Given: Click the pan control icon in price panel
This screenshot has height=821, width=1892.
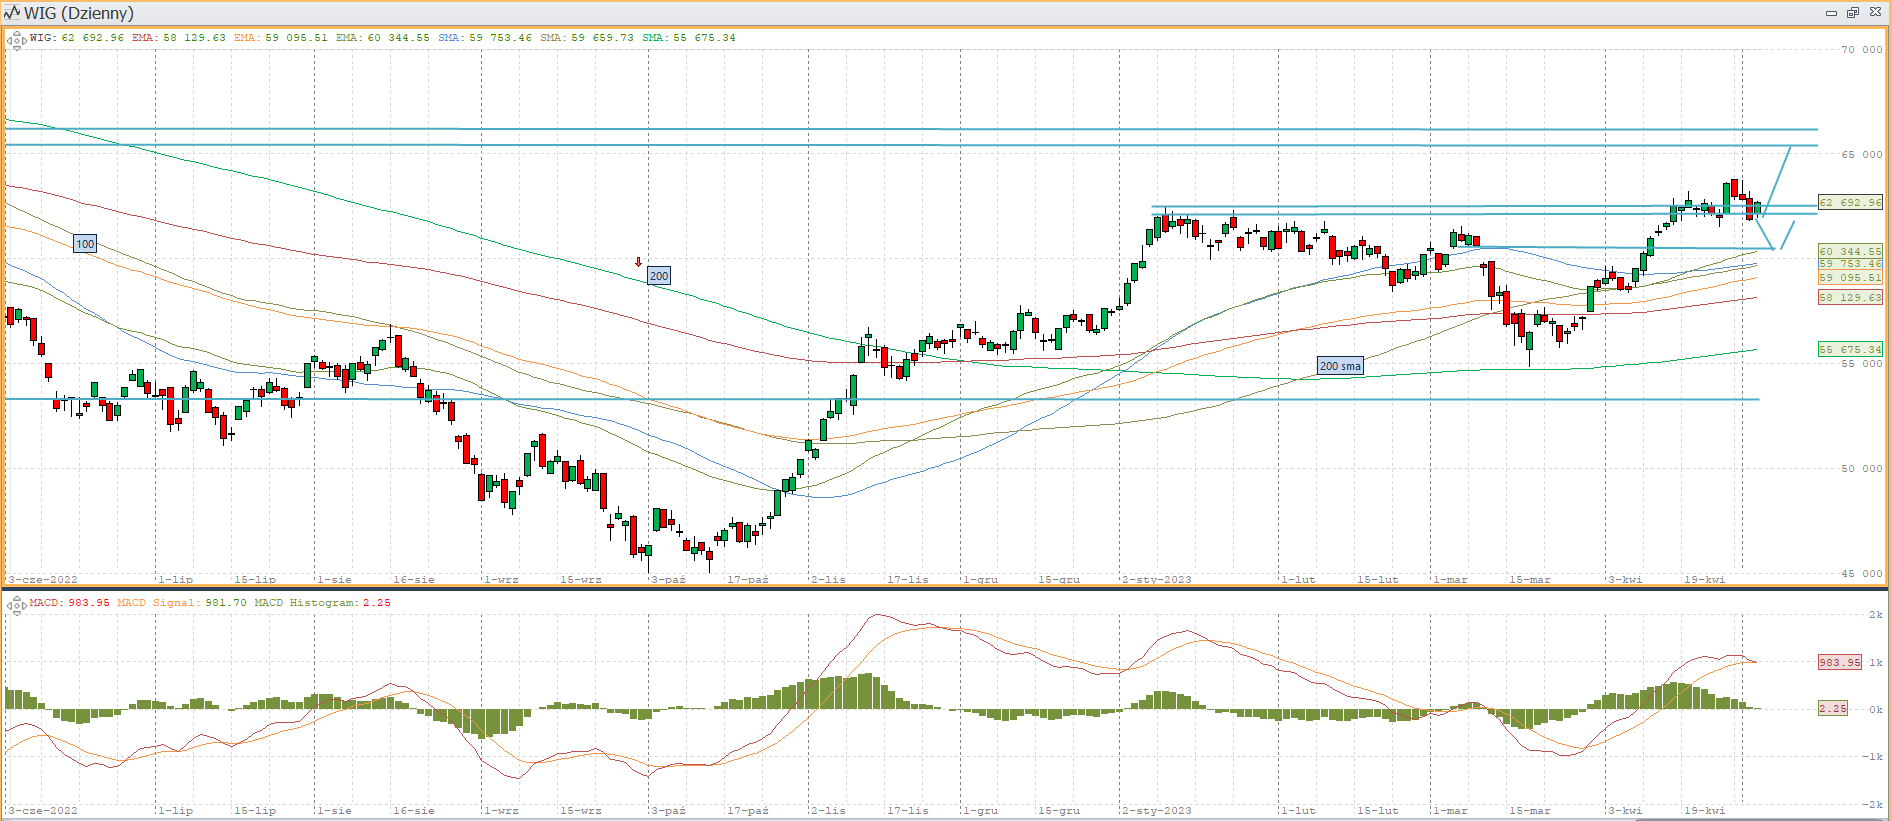Looking at the screenshot, I should tap(16, 42).
